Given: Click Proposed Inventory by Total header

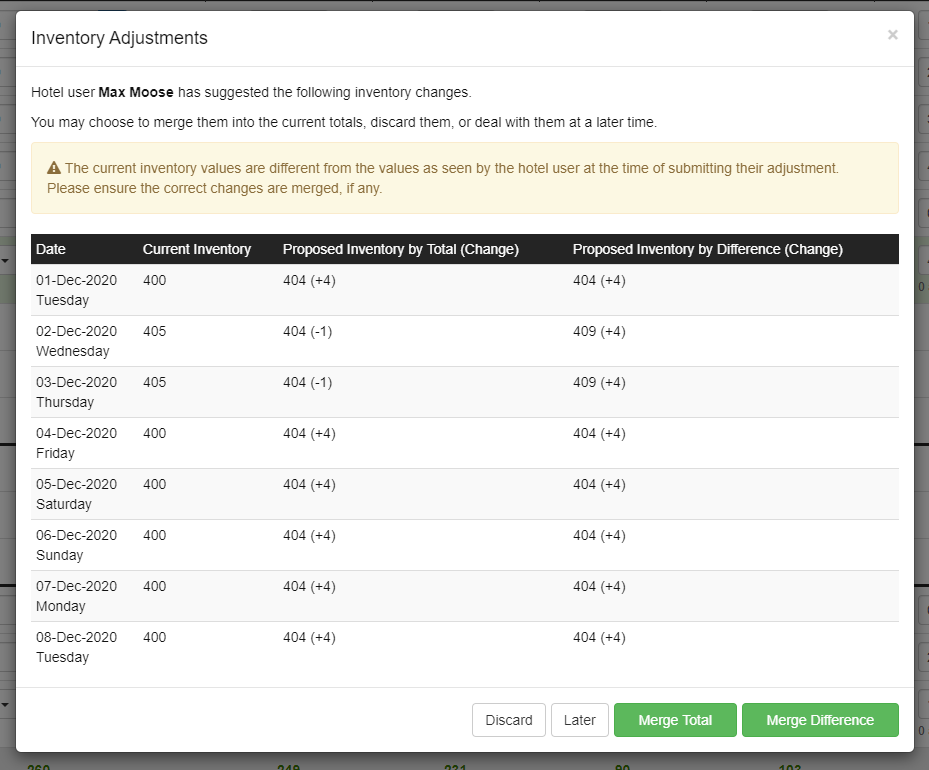Looking at the screenshot, I should [400, 249].
